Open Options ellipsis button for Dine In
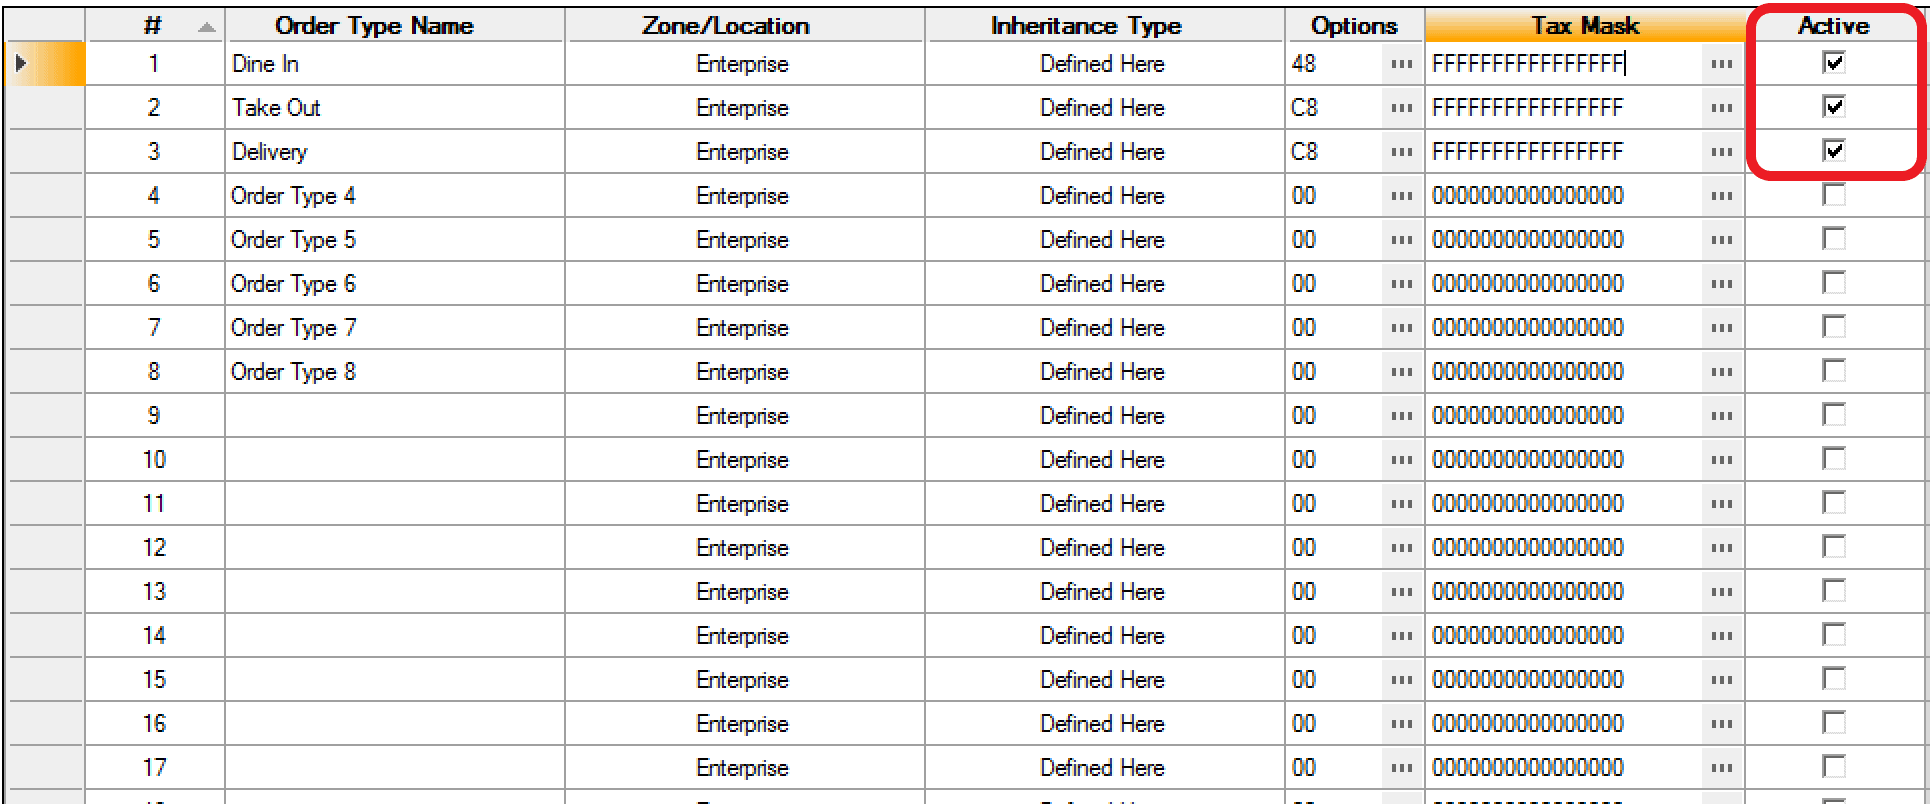 tap(1401, 64)
